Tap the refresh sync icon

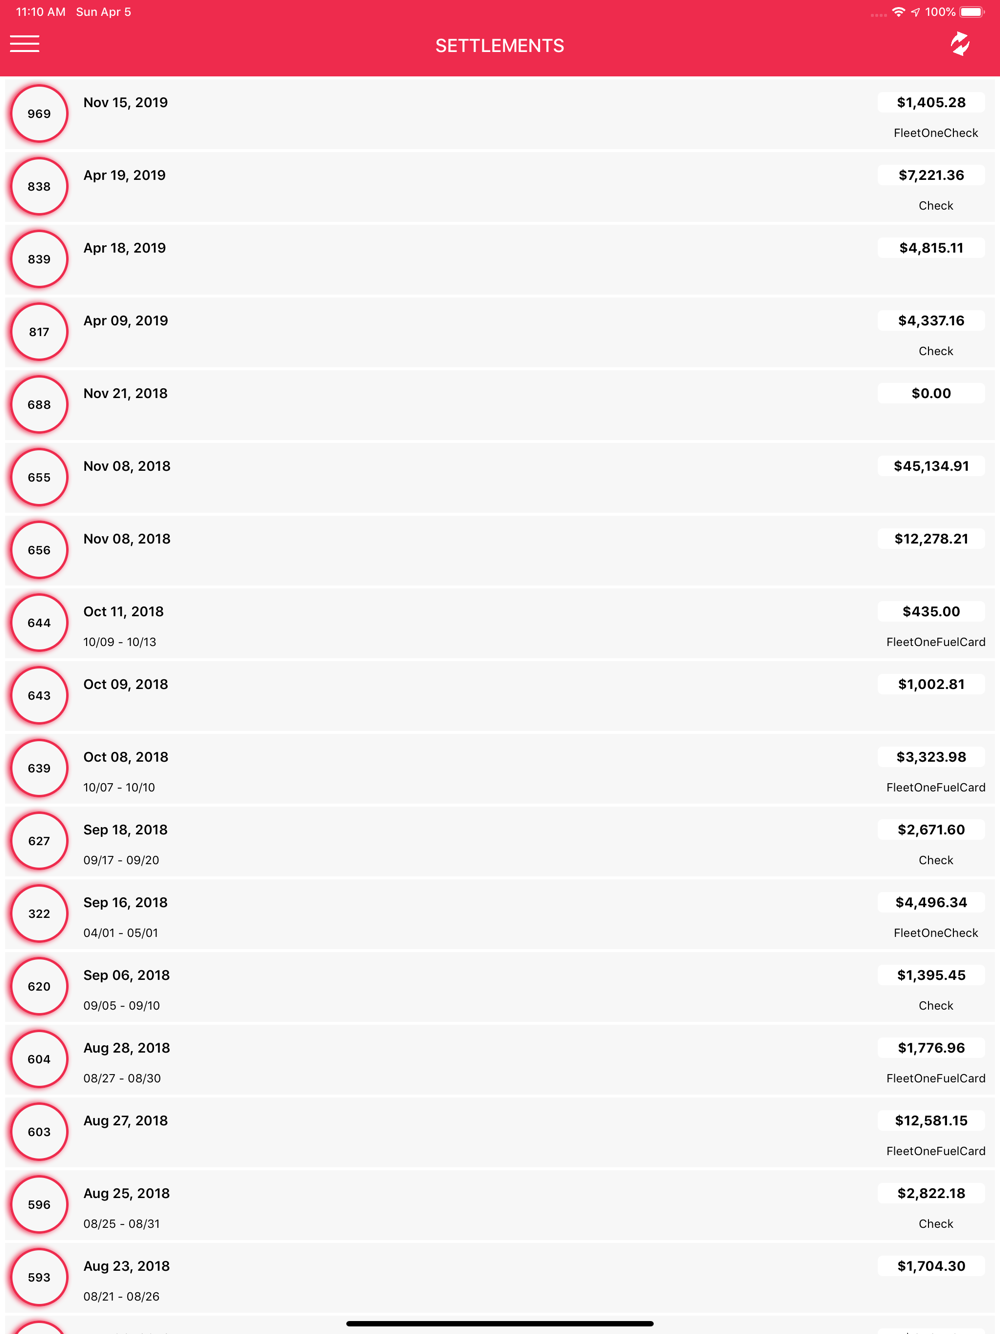[960, 44]
